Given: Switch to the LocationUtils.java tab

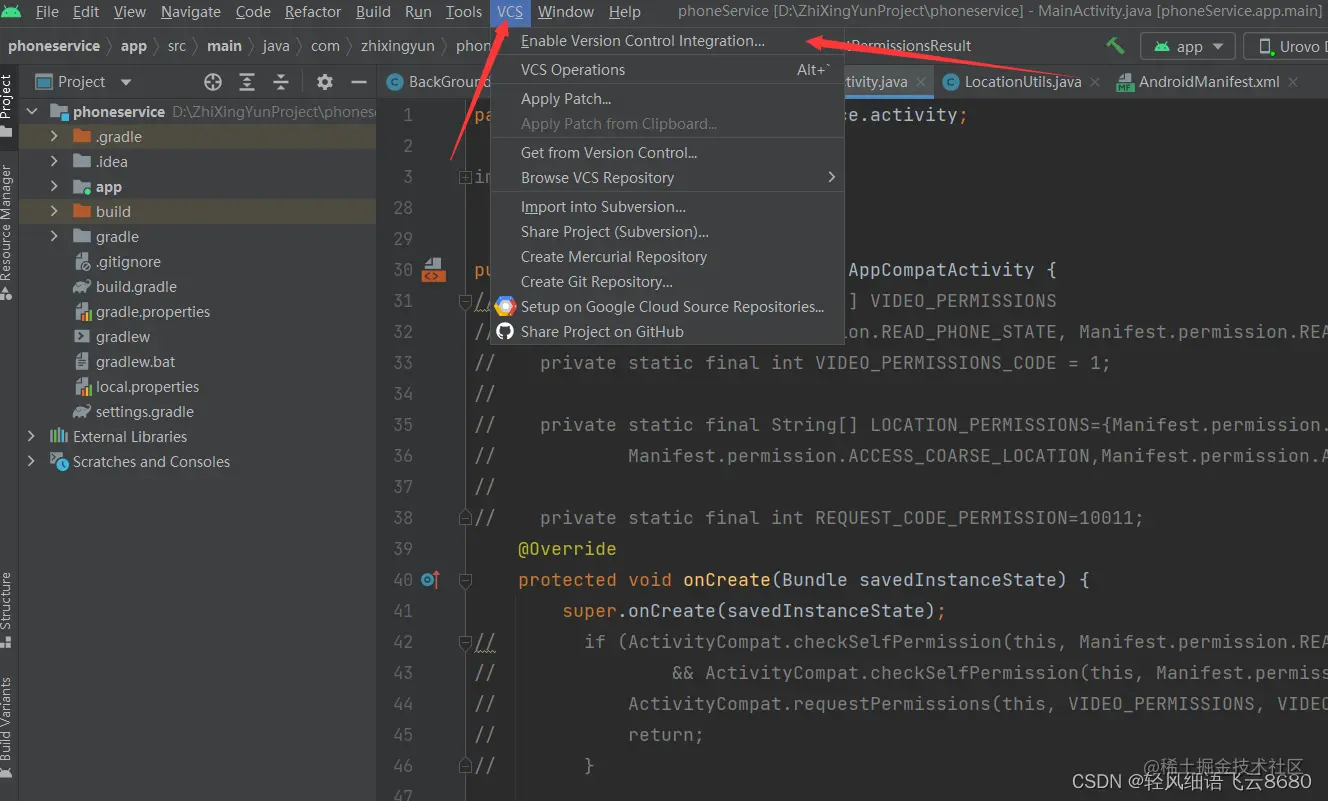Looking at the screenshot, I should [x=1022, y=82].
